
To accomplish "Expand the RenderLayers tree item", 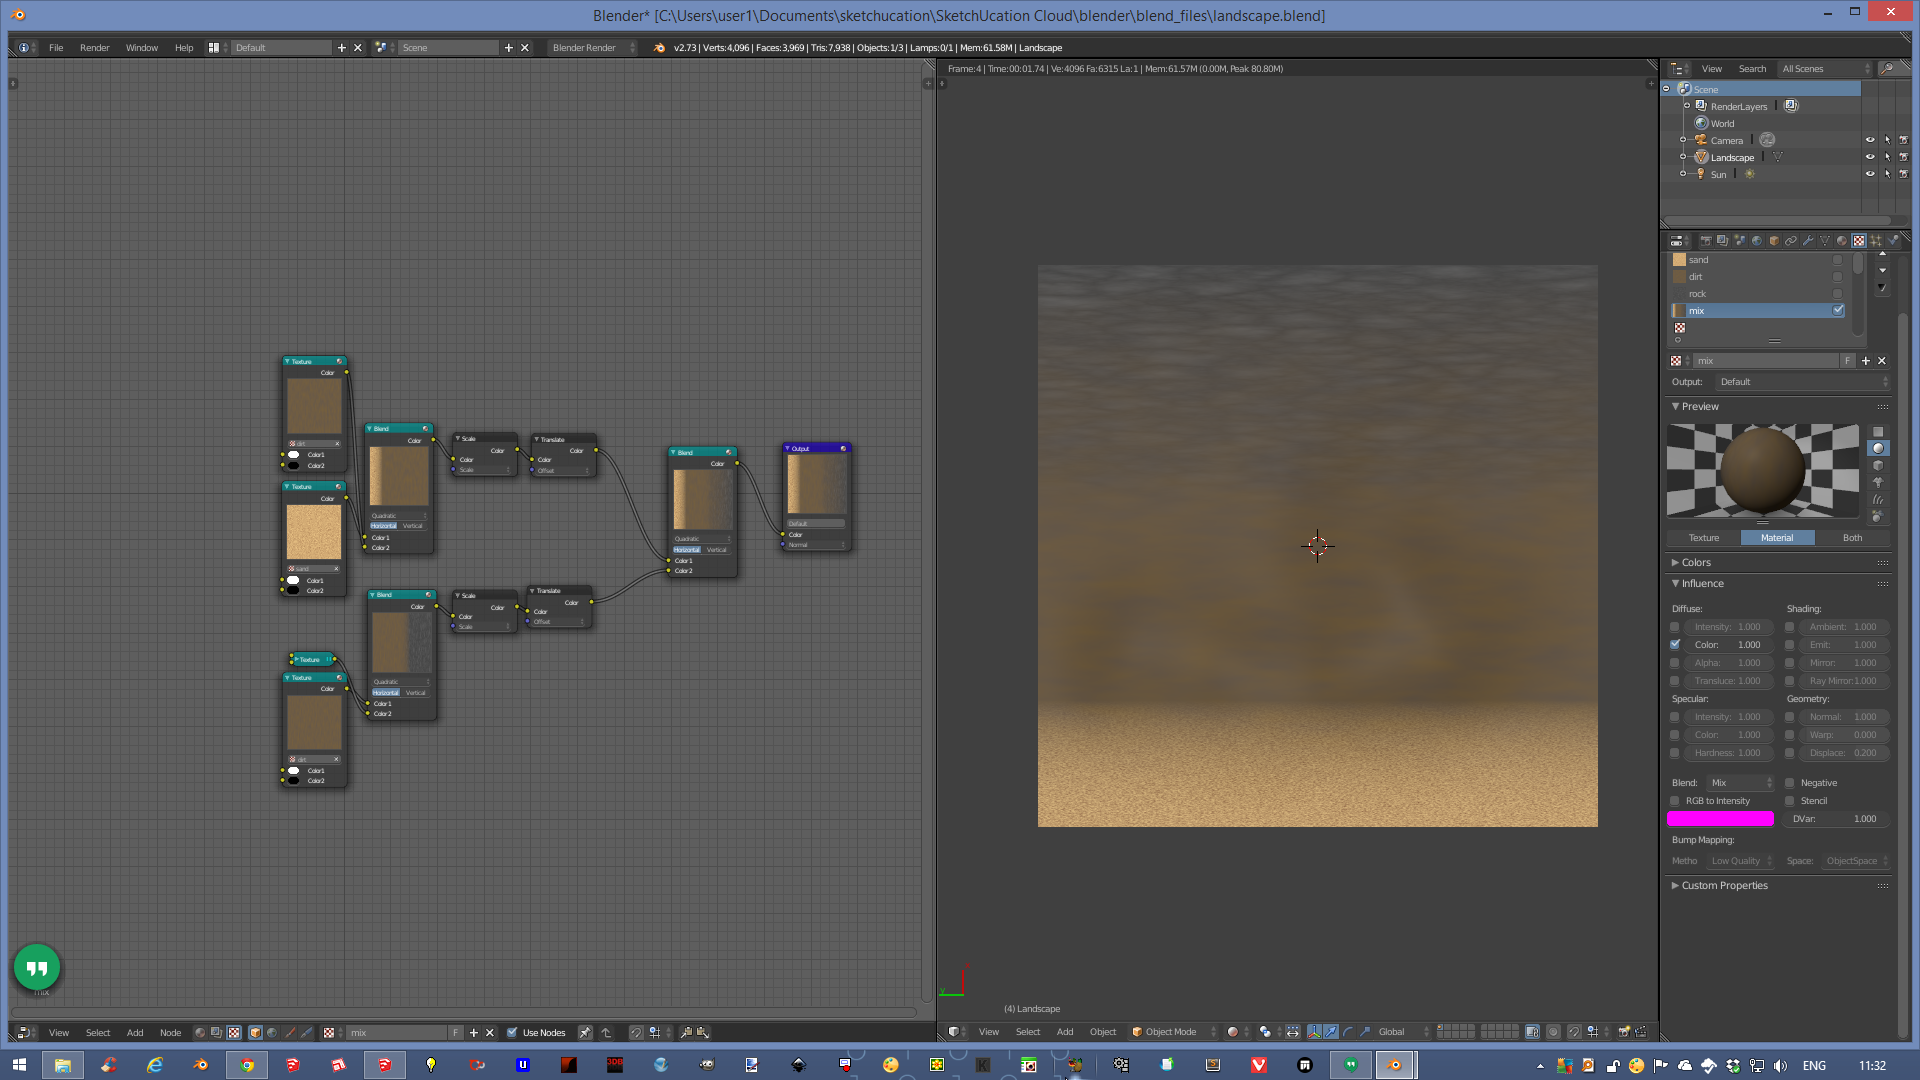I will tap(1687, 106).
